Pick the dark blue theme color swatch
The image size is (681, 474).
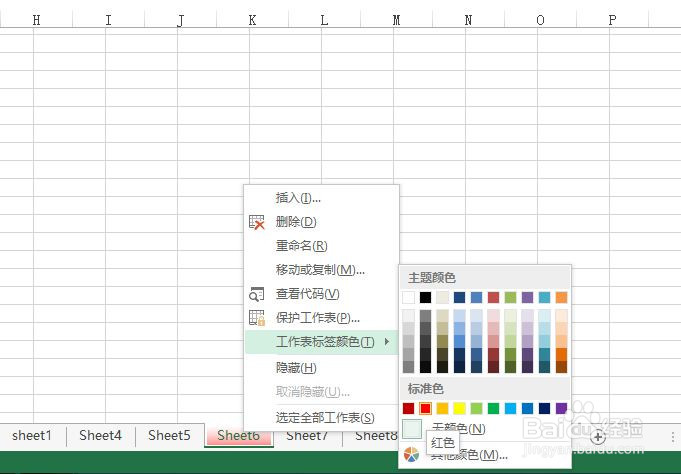point(460,297)
